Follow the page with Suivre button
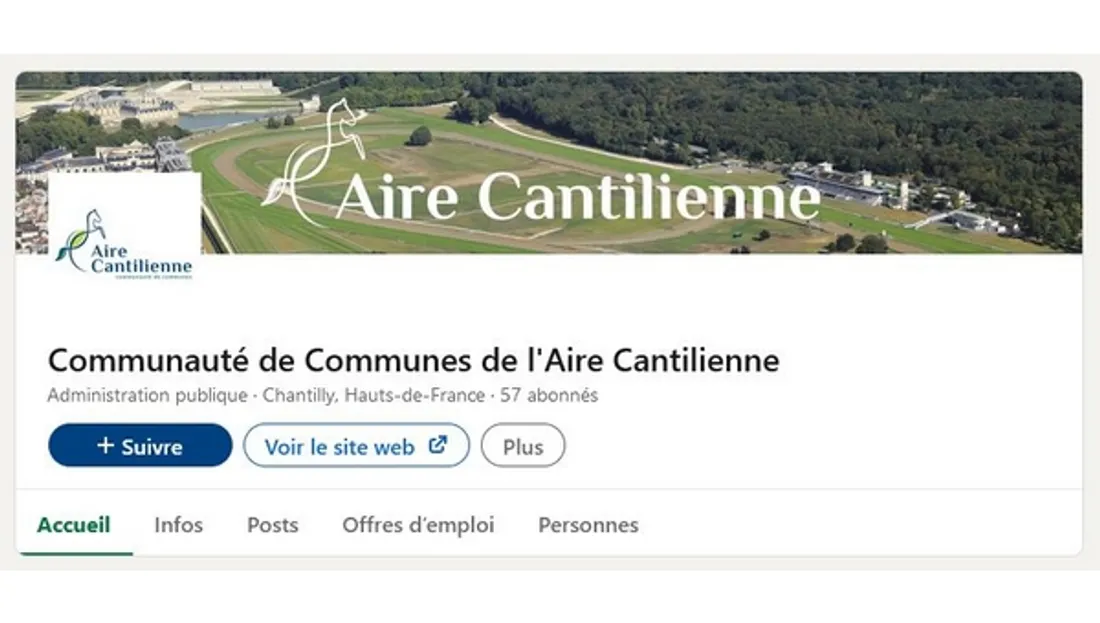This screenshot has width=1100, height=623. pyautogui.click(x=140, y=446)
